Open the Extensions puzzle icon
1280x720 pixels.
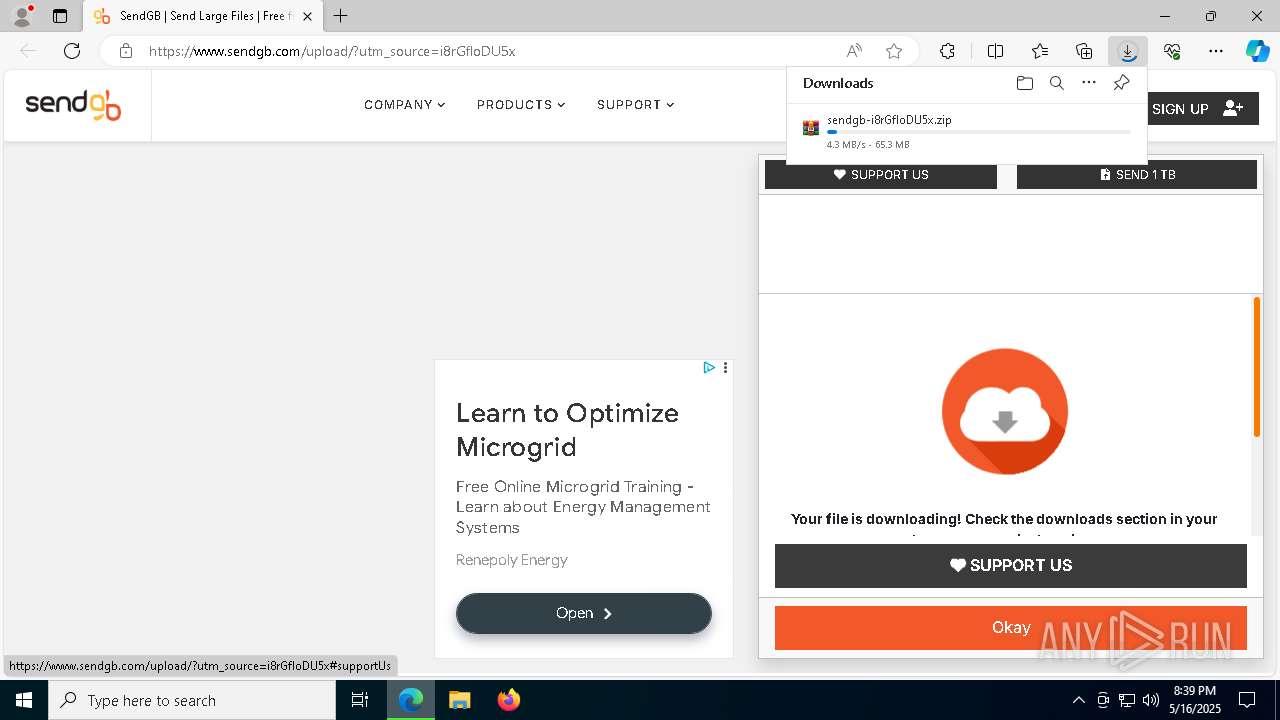pos(947,51)
